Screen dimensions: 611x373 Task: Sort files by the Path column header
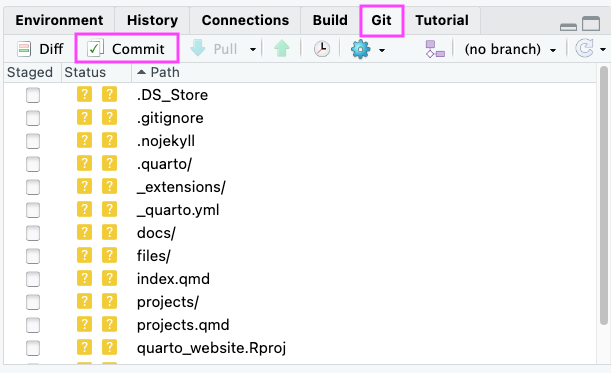pos(165,72)
